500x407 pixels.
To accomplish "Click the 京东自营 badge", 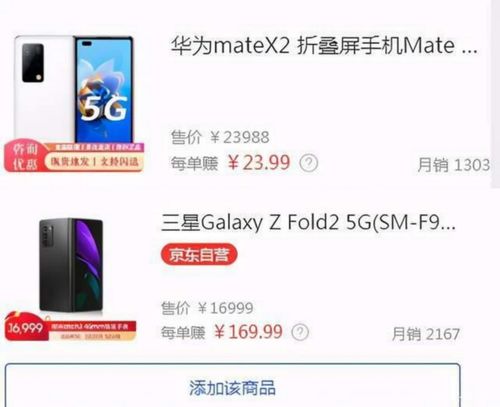I will [x=199, y=255].
